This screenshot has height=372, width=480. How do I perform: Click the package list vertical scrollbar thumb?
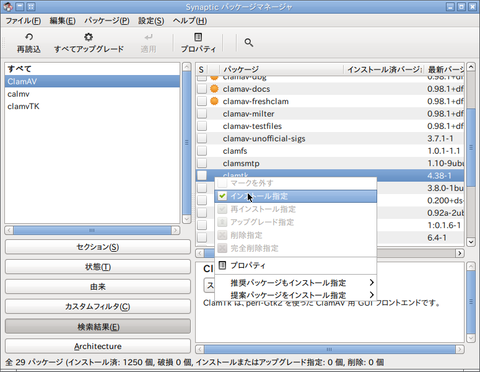click(471, 147)
